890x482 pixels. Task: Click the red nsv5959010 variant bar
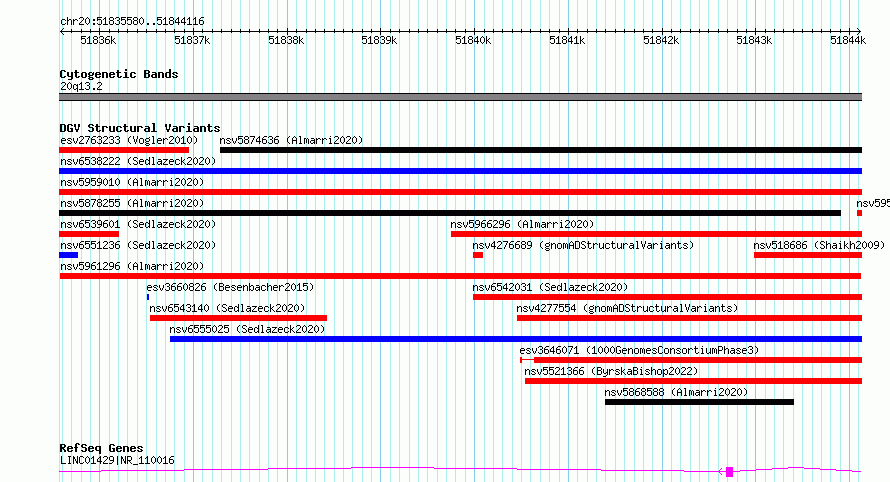(x=460, y=192)
